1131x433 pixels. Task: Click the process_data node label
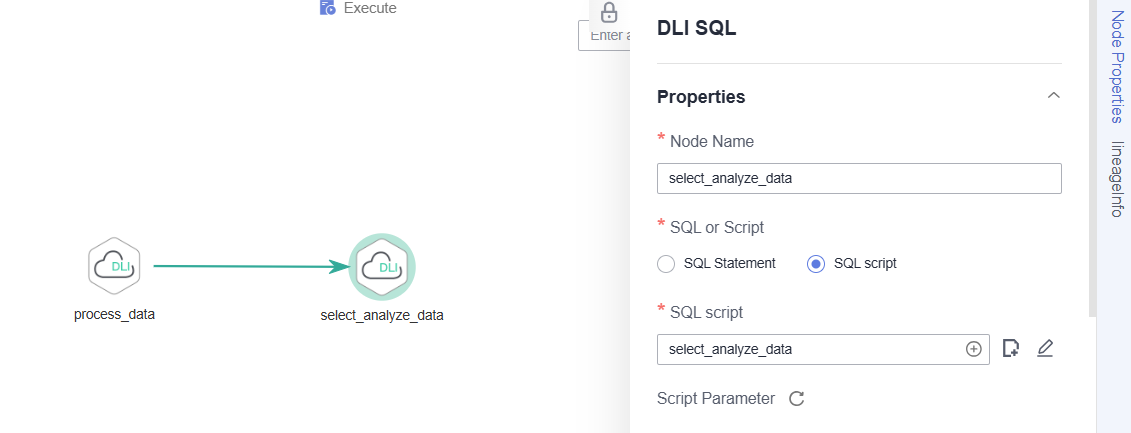tap(114, 315)
